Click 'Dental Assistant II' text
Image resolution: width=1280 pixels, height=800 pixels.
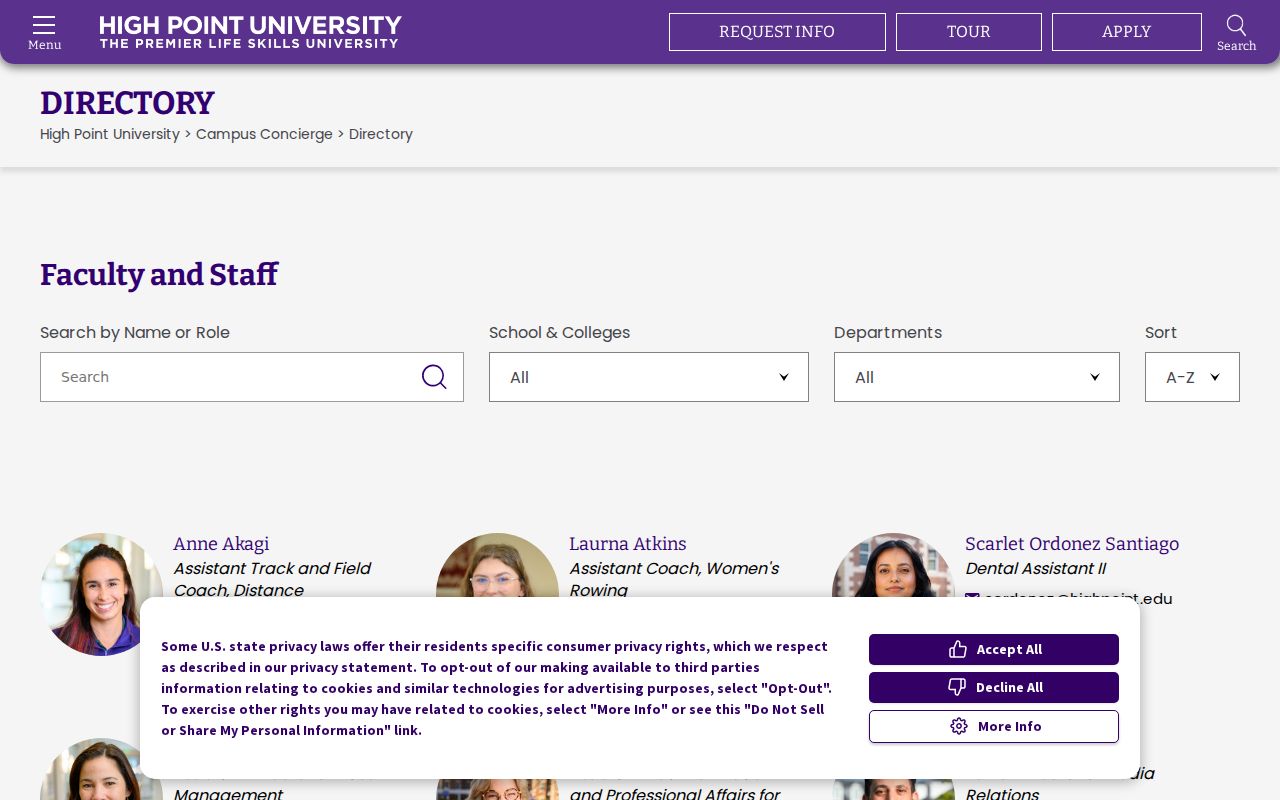[x=1035, y=568]
